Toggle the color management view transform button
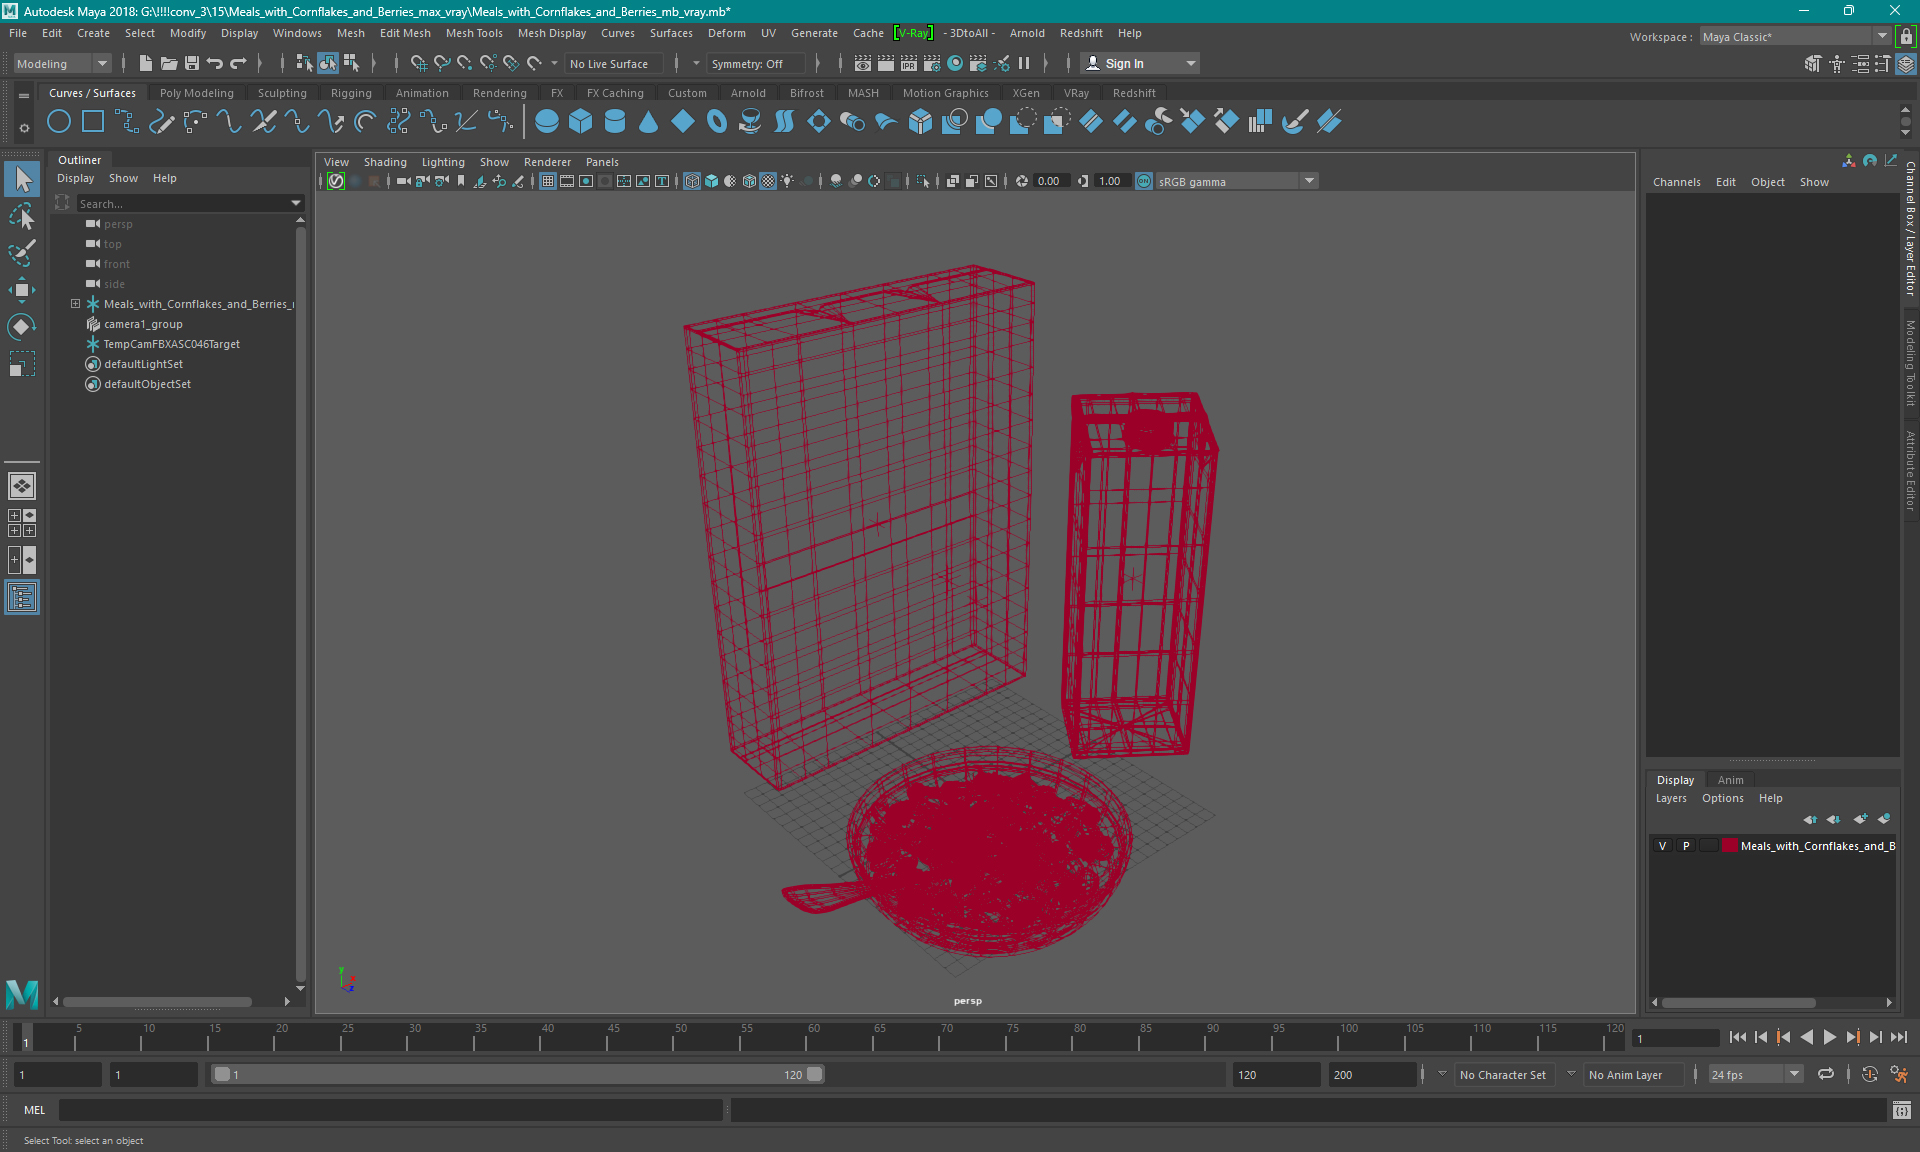 pos(1144,181)
